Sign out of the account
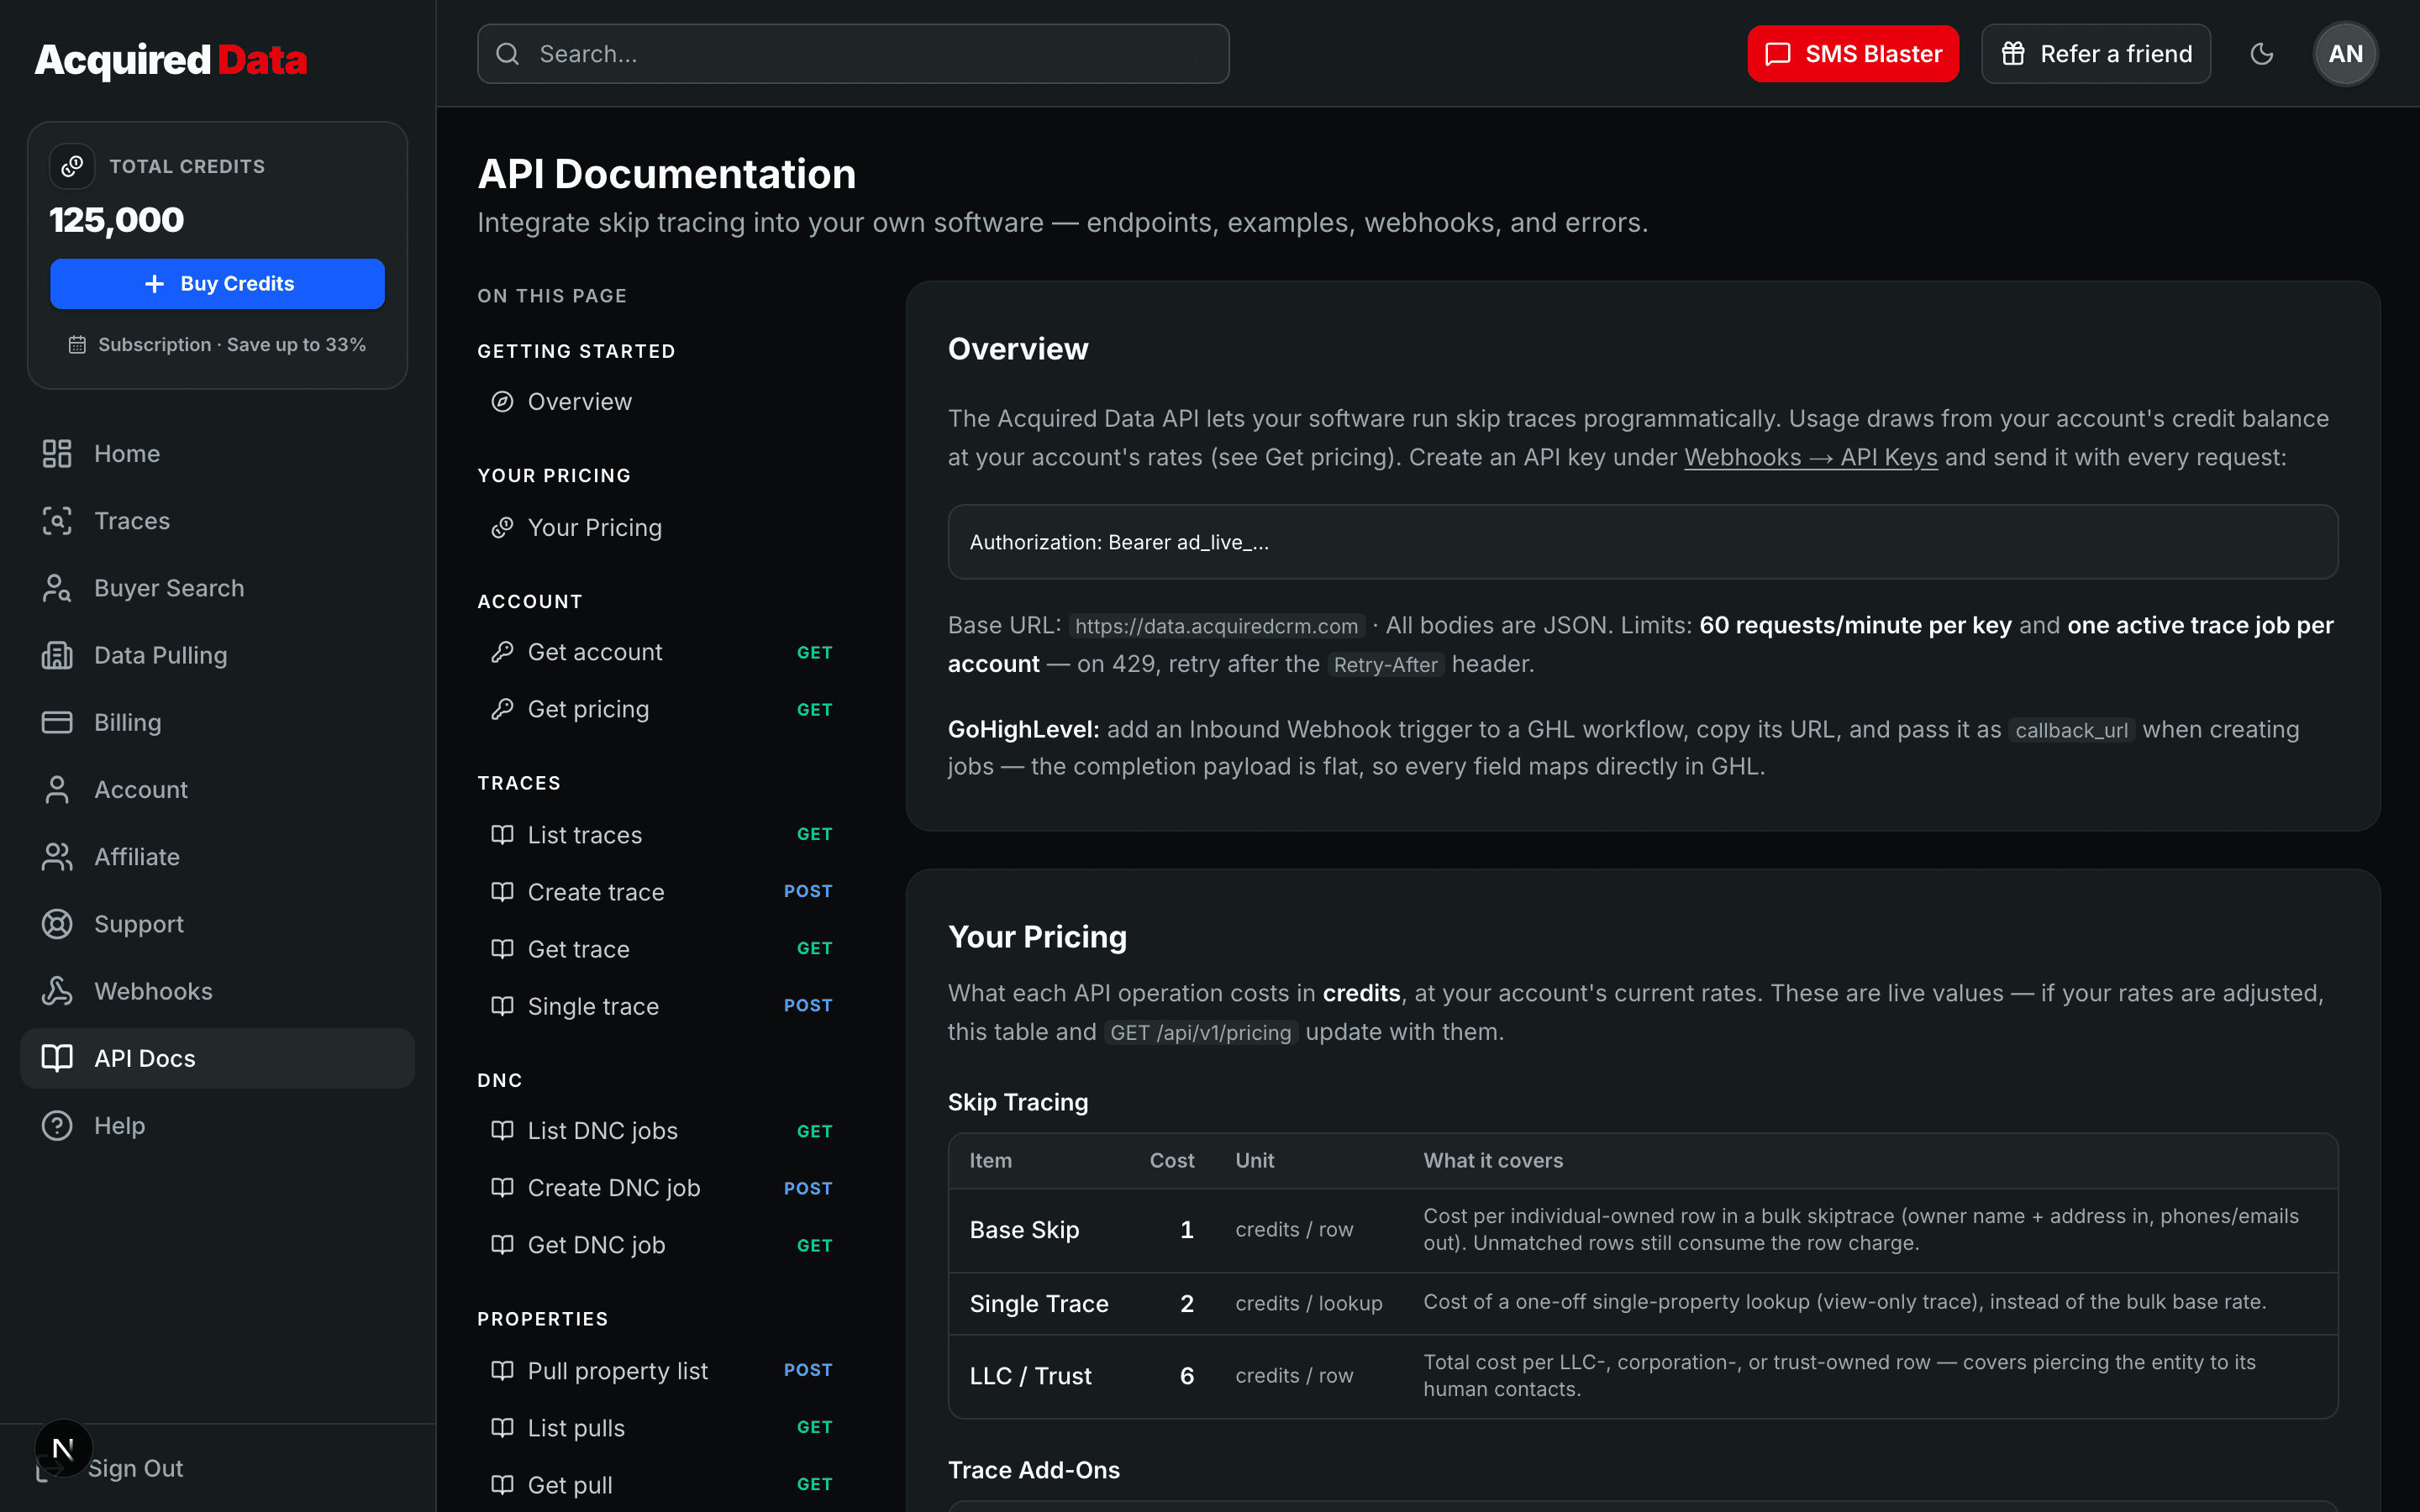This screenshot has height=1512, width=2420. point(135,1468)
